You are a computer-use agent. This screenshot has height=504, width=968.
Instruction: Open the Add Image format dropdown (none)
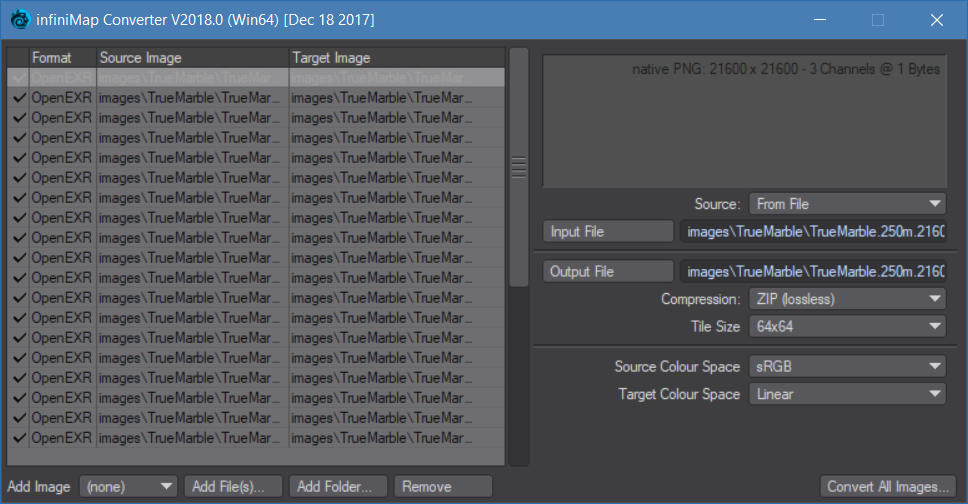tap(128, 487)
